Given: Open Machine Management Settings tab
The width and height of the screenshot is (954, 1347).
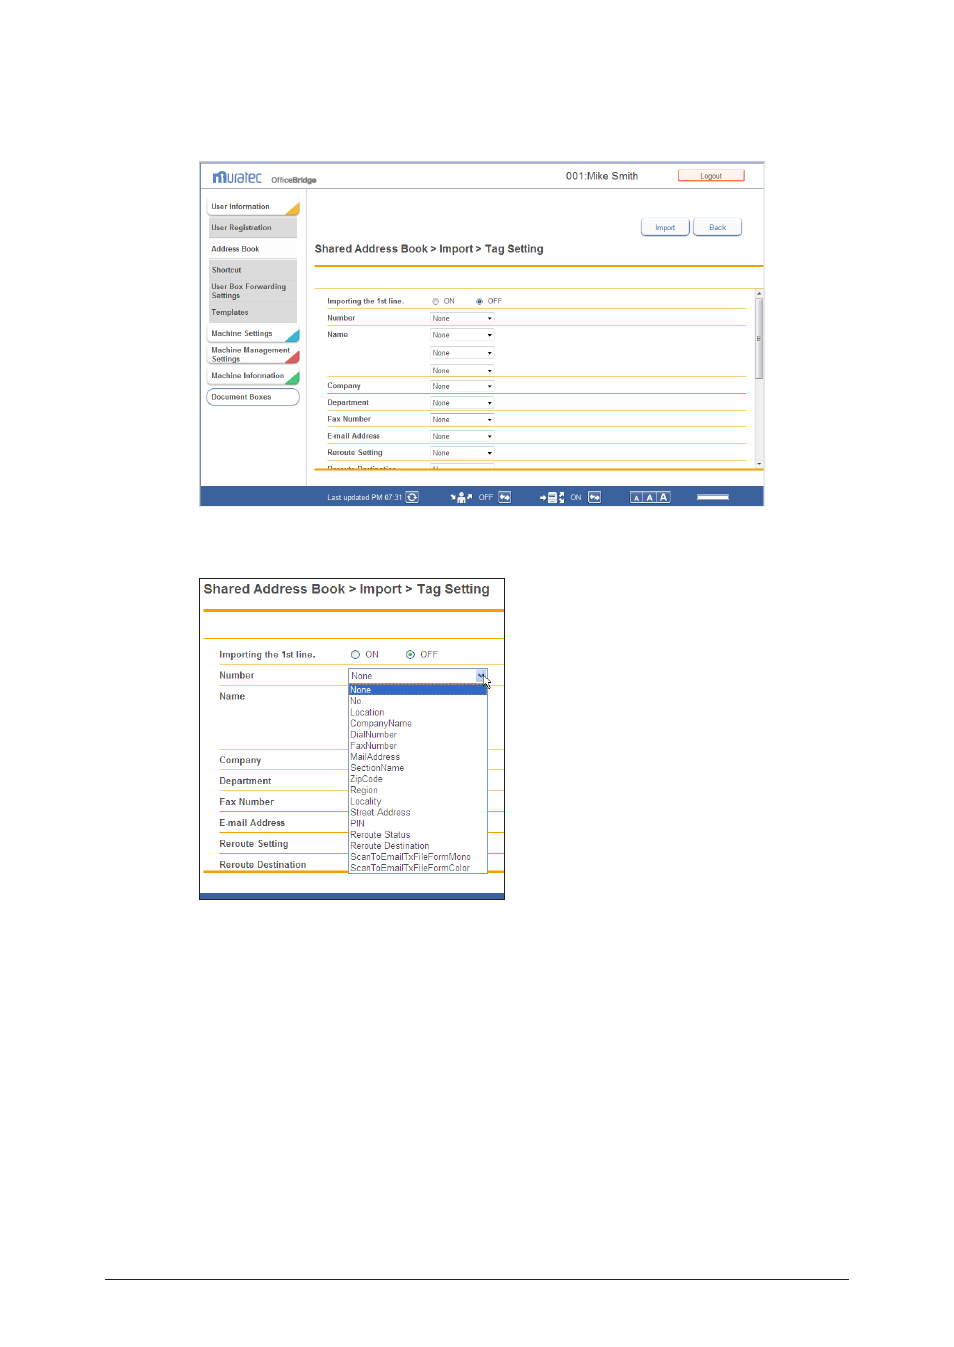Looking at the screenshot, I should [x=253, y=355].
